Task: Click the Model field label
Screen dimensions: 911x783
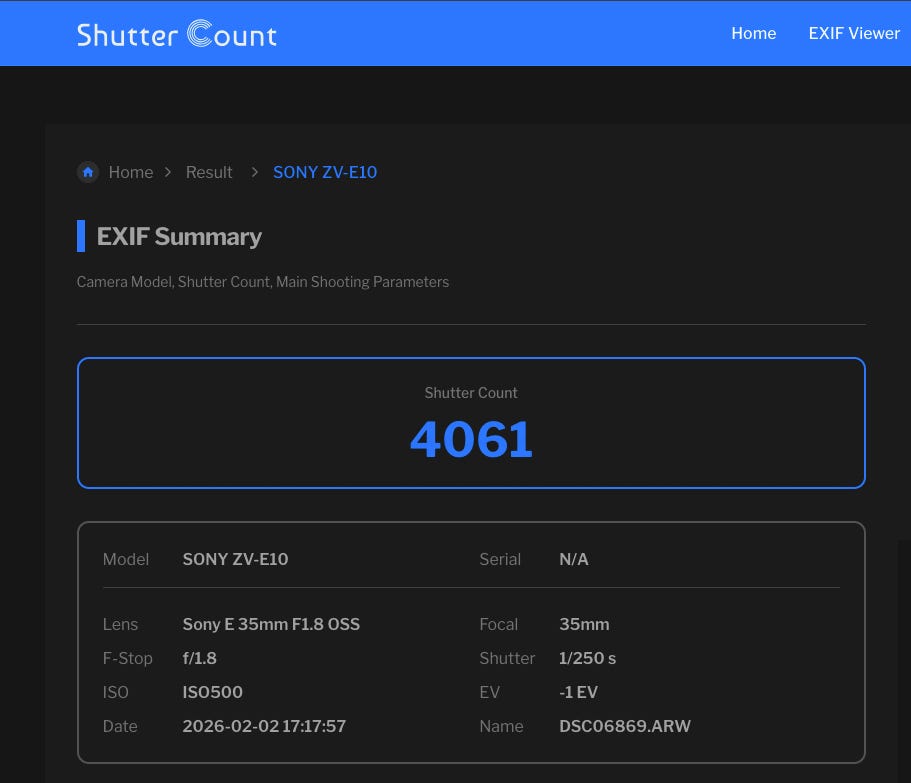Action: (125, 559)
